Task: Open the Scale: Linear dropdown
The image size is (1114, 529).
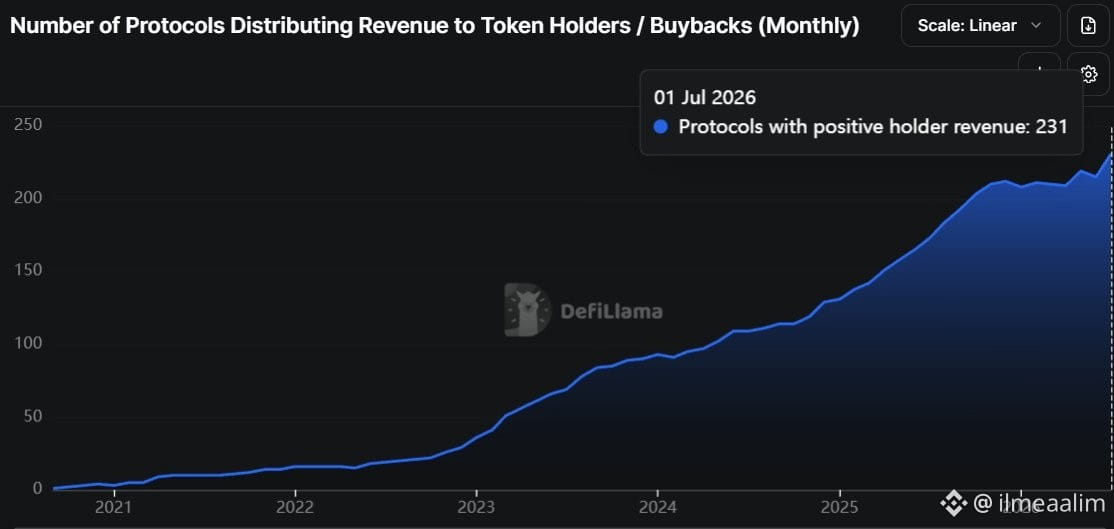Action: point(980,26)
